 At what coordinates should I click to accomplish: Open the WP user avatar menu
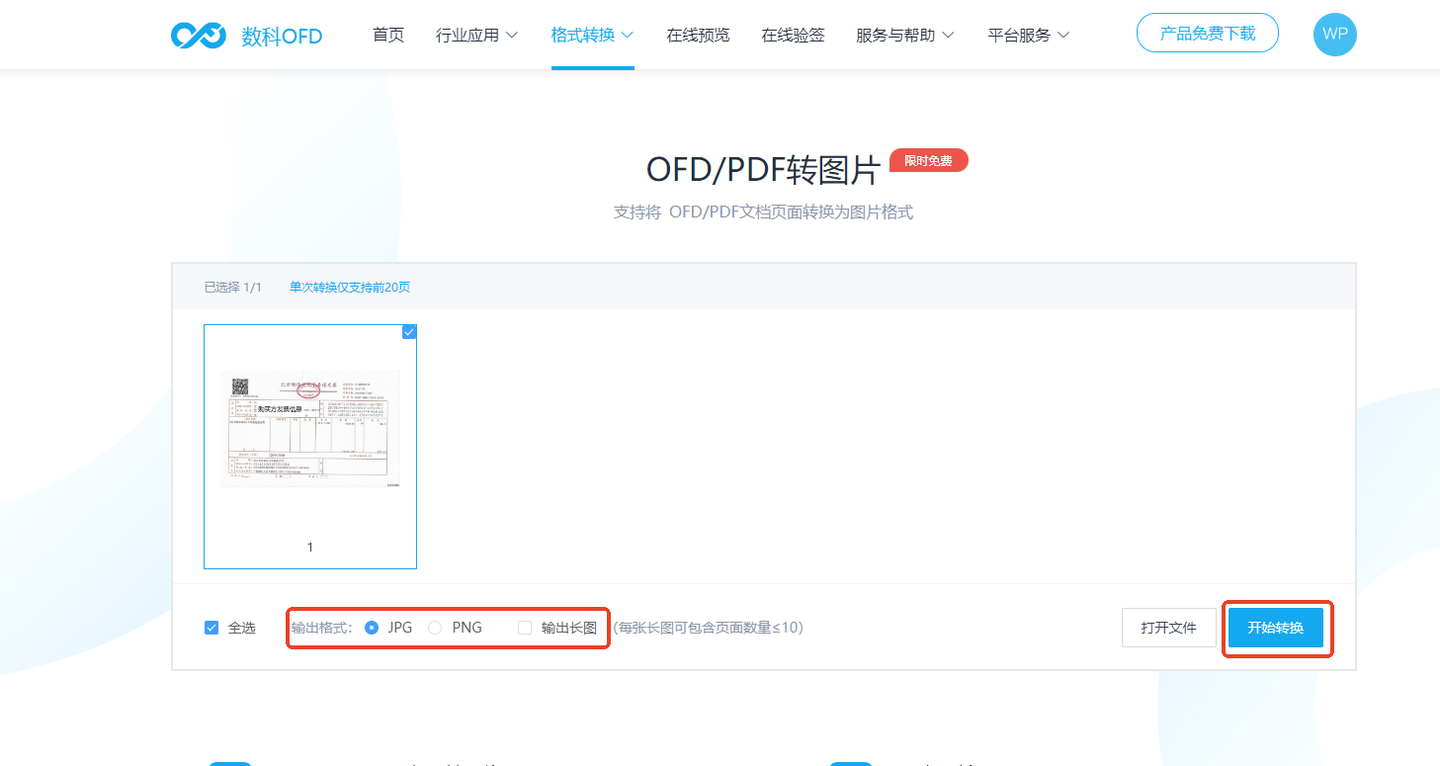[1335, 33]
